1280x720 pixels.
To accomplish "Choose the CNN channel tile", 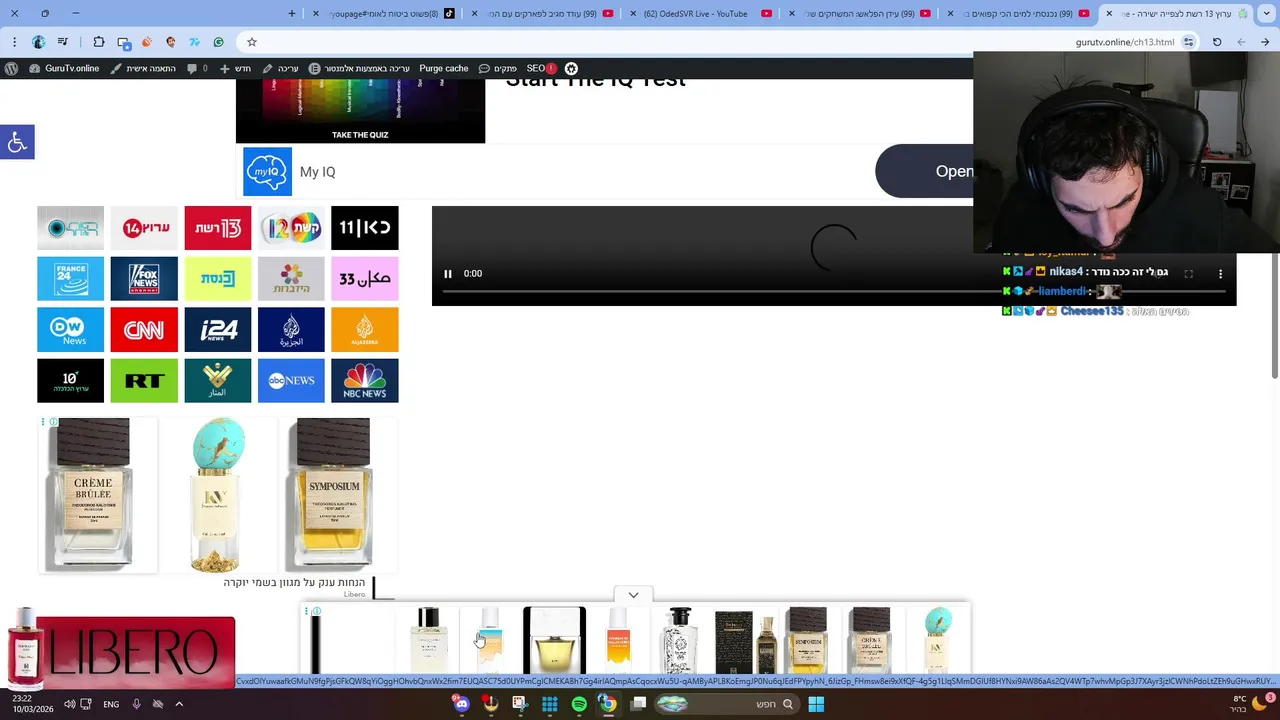I will (x=144, y=330).
